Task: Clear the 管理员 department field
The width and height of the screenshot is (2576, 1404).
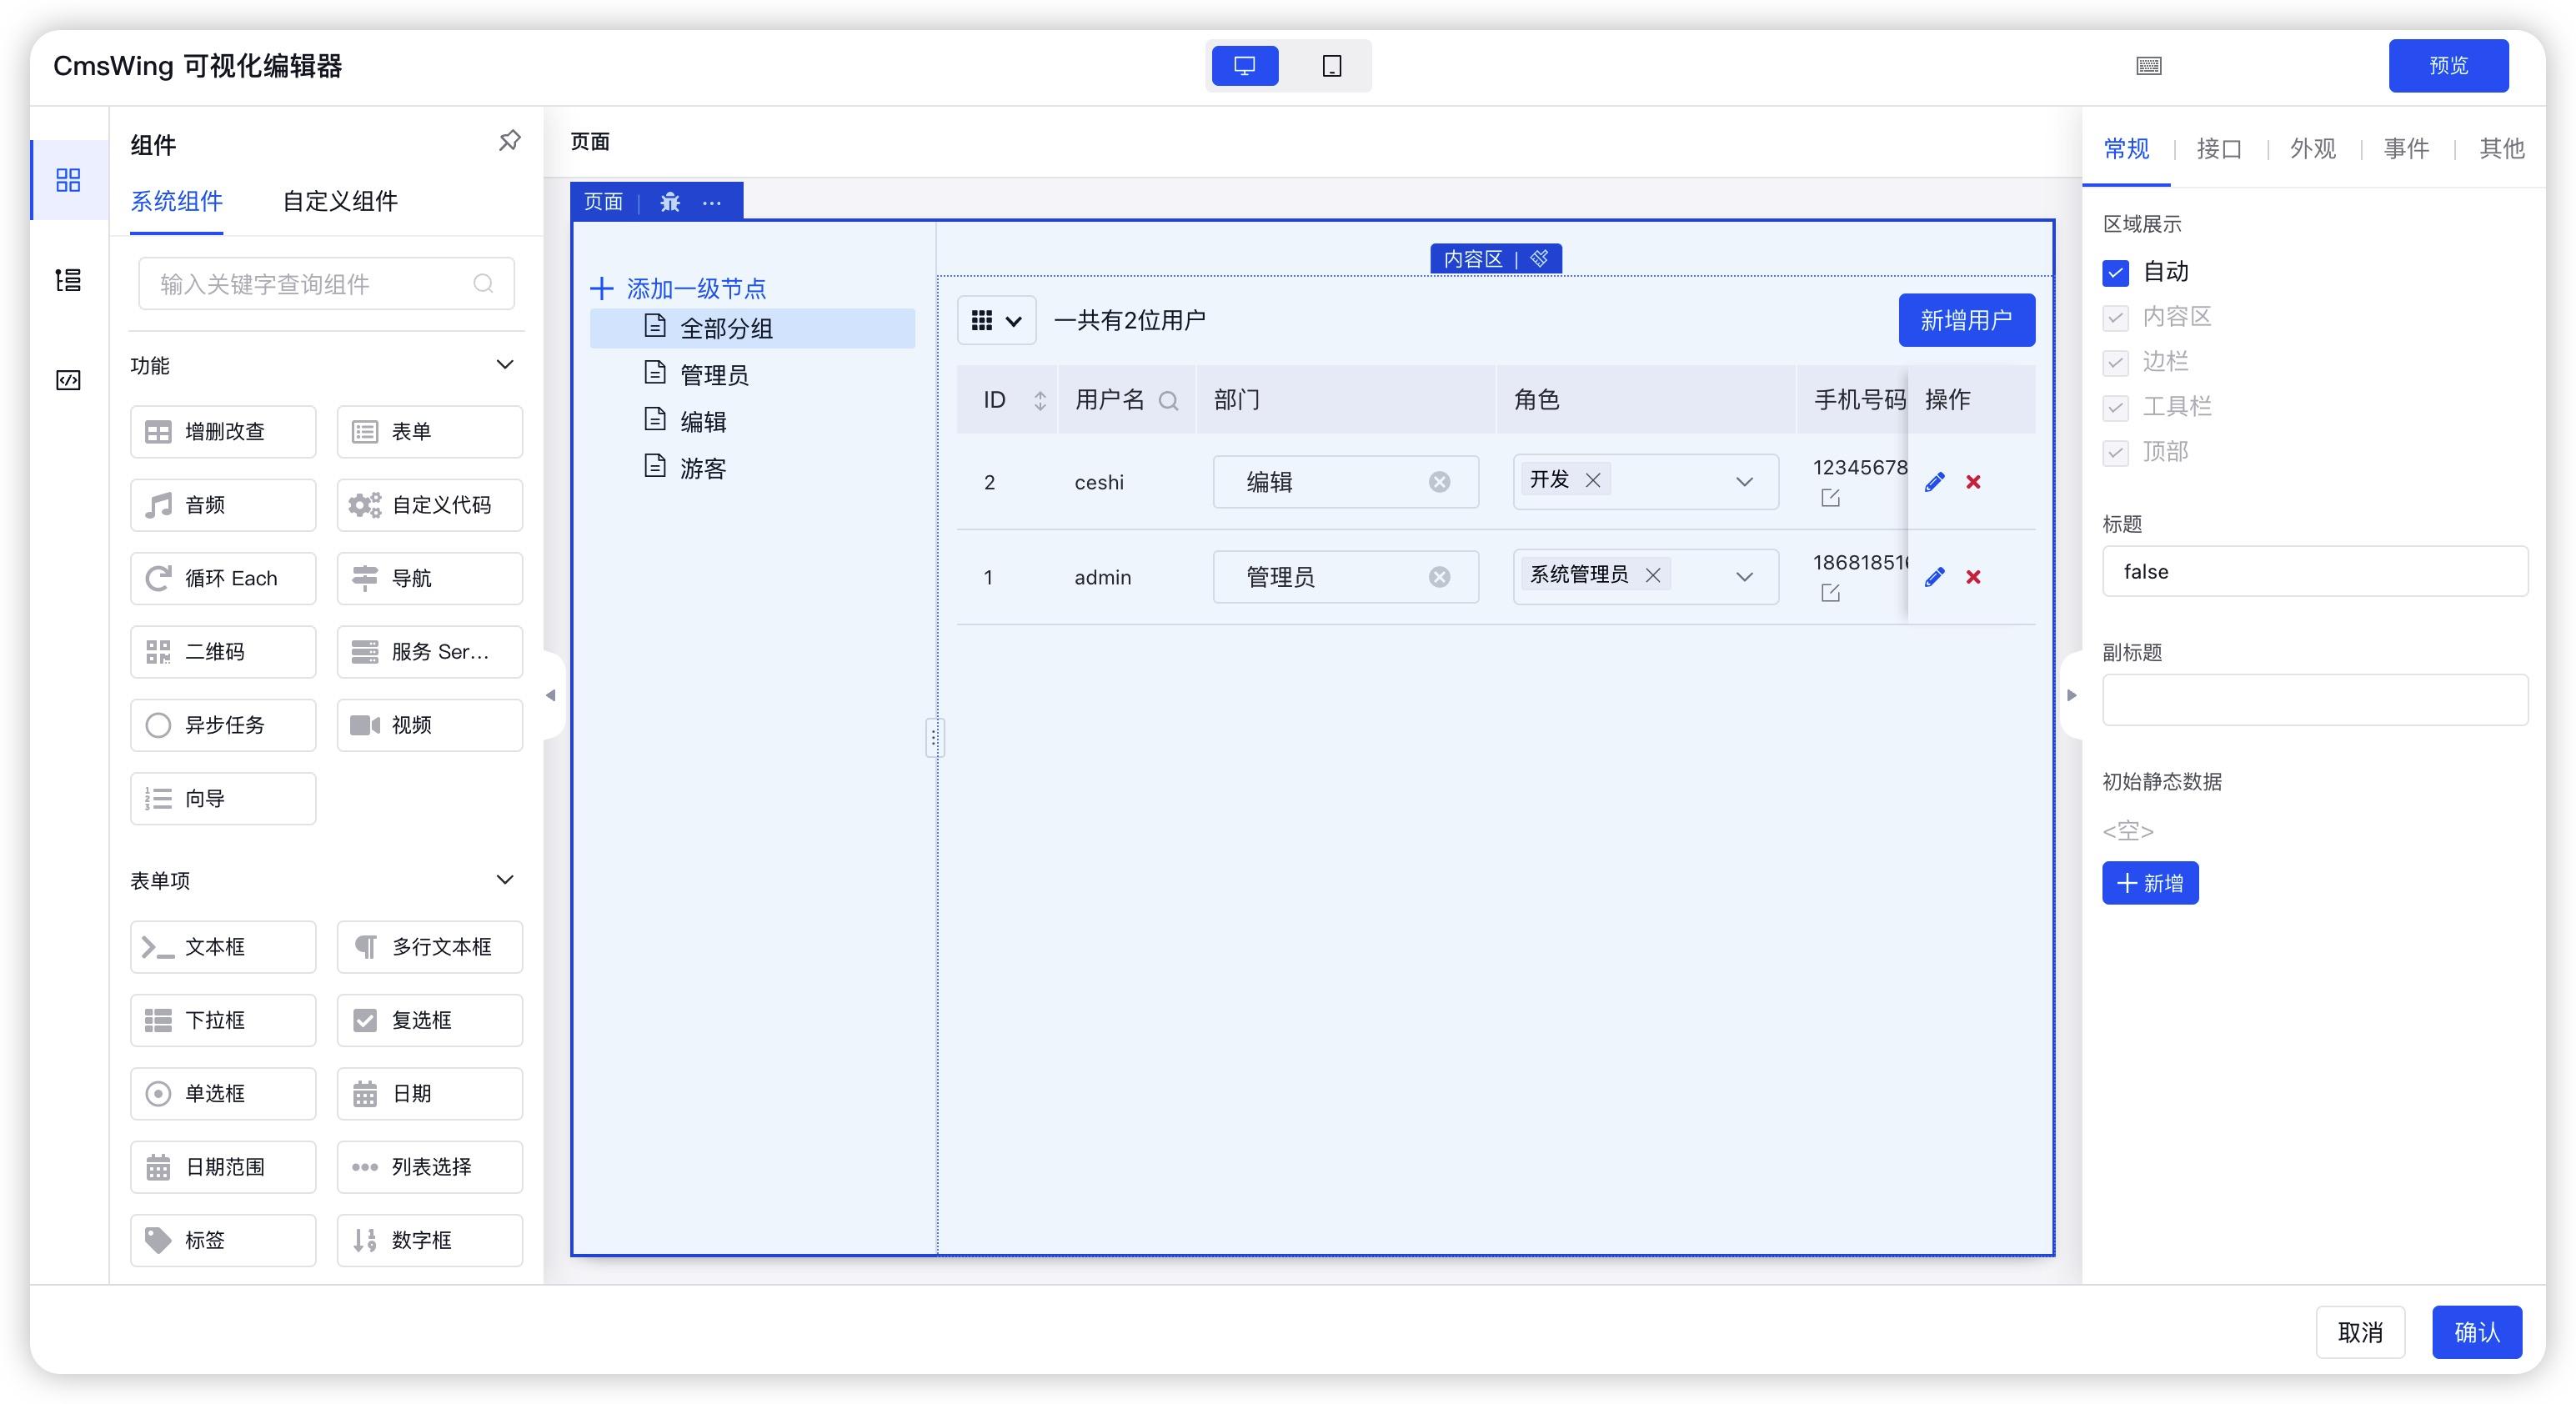Action: (1439, 577)
